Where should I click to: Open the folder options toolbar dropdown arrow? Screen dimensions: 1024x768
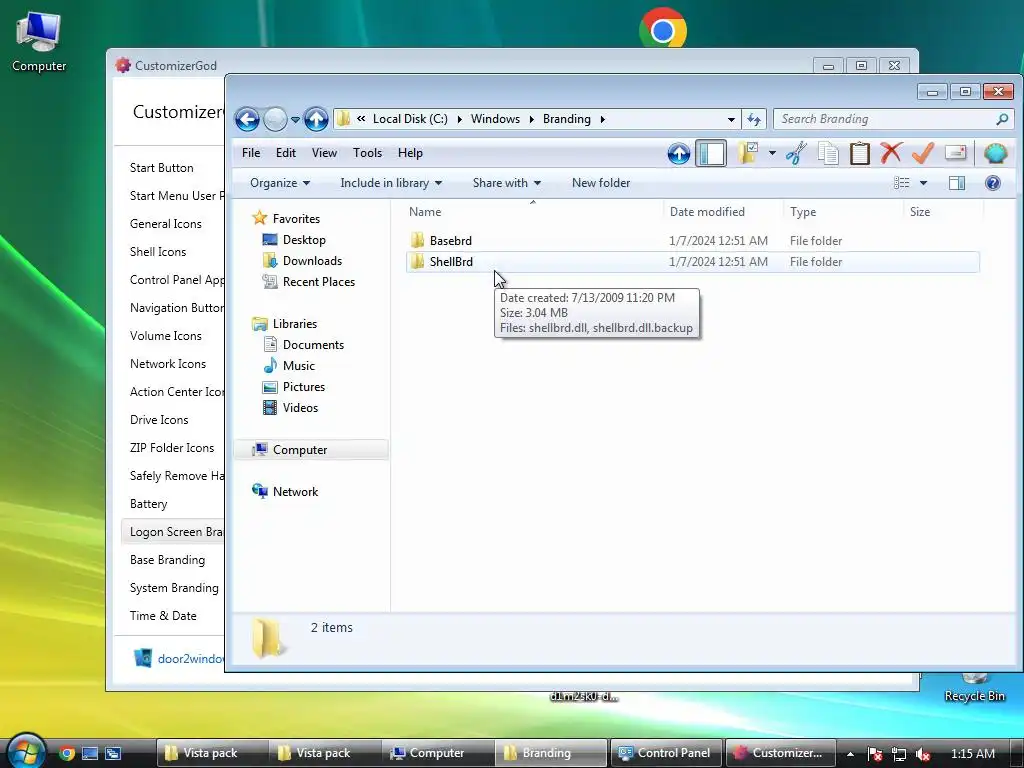[x=772, y=153]
